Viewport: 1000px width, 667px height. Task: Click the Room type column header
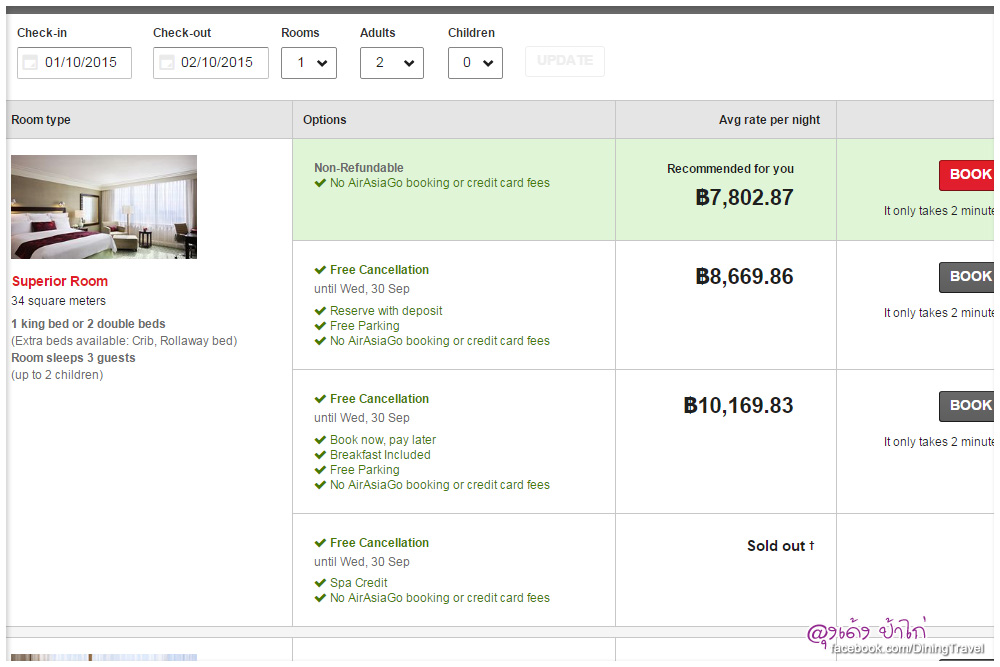pos(41,120)
